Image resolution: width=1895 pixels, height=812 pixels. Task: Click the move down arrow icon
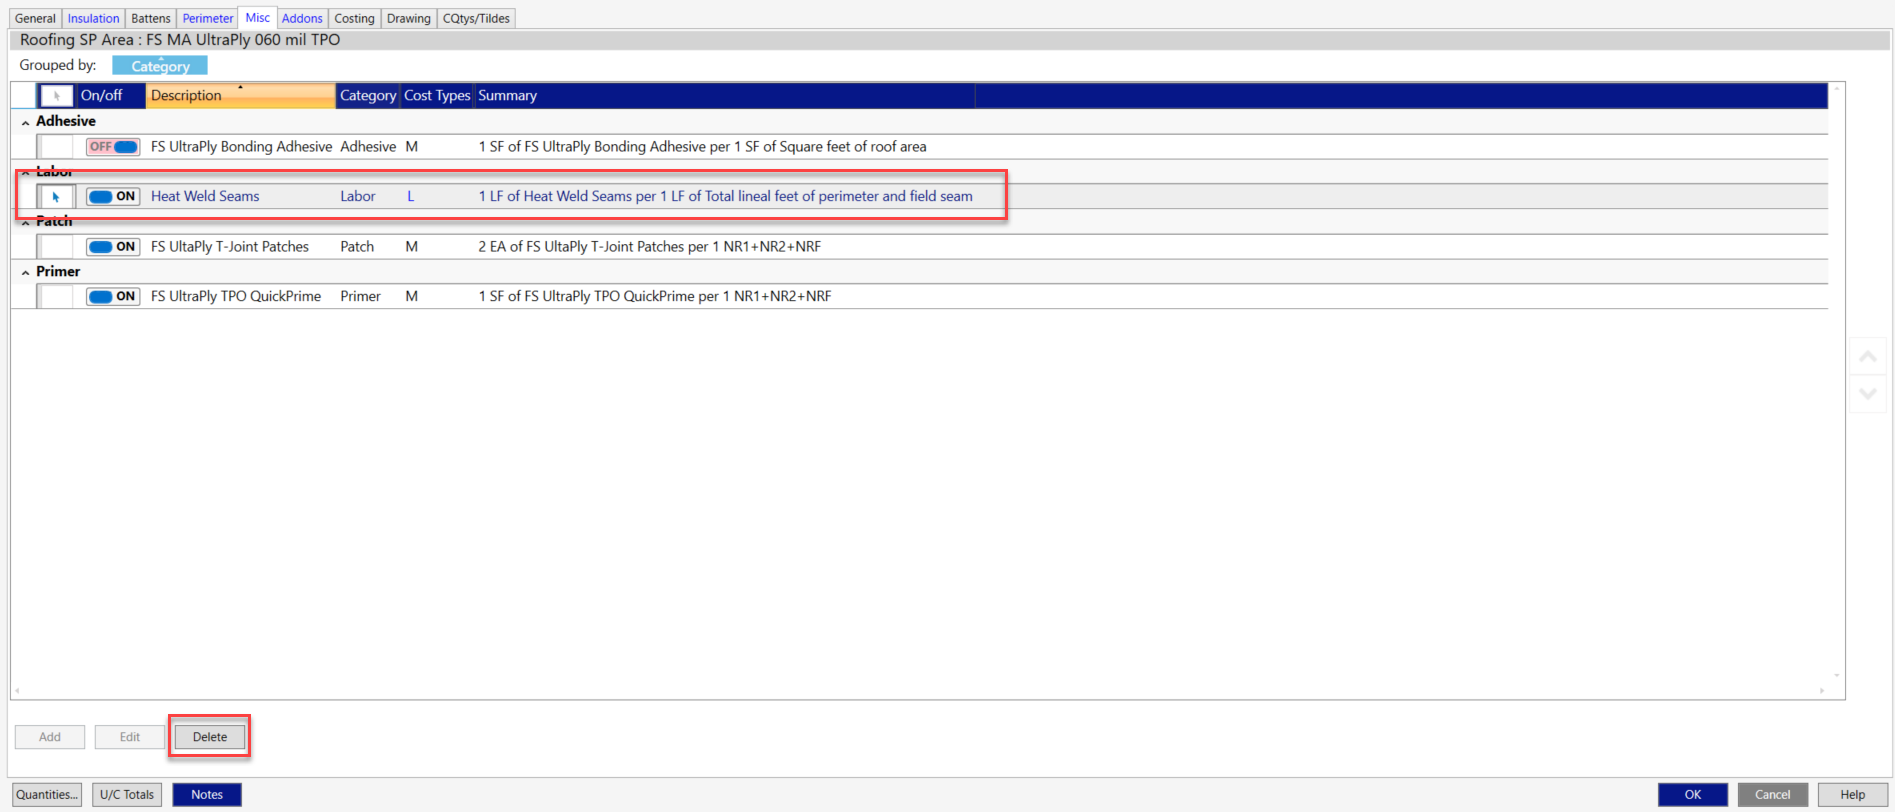click(1867, 393)
